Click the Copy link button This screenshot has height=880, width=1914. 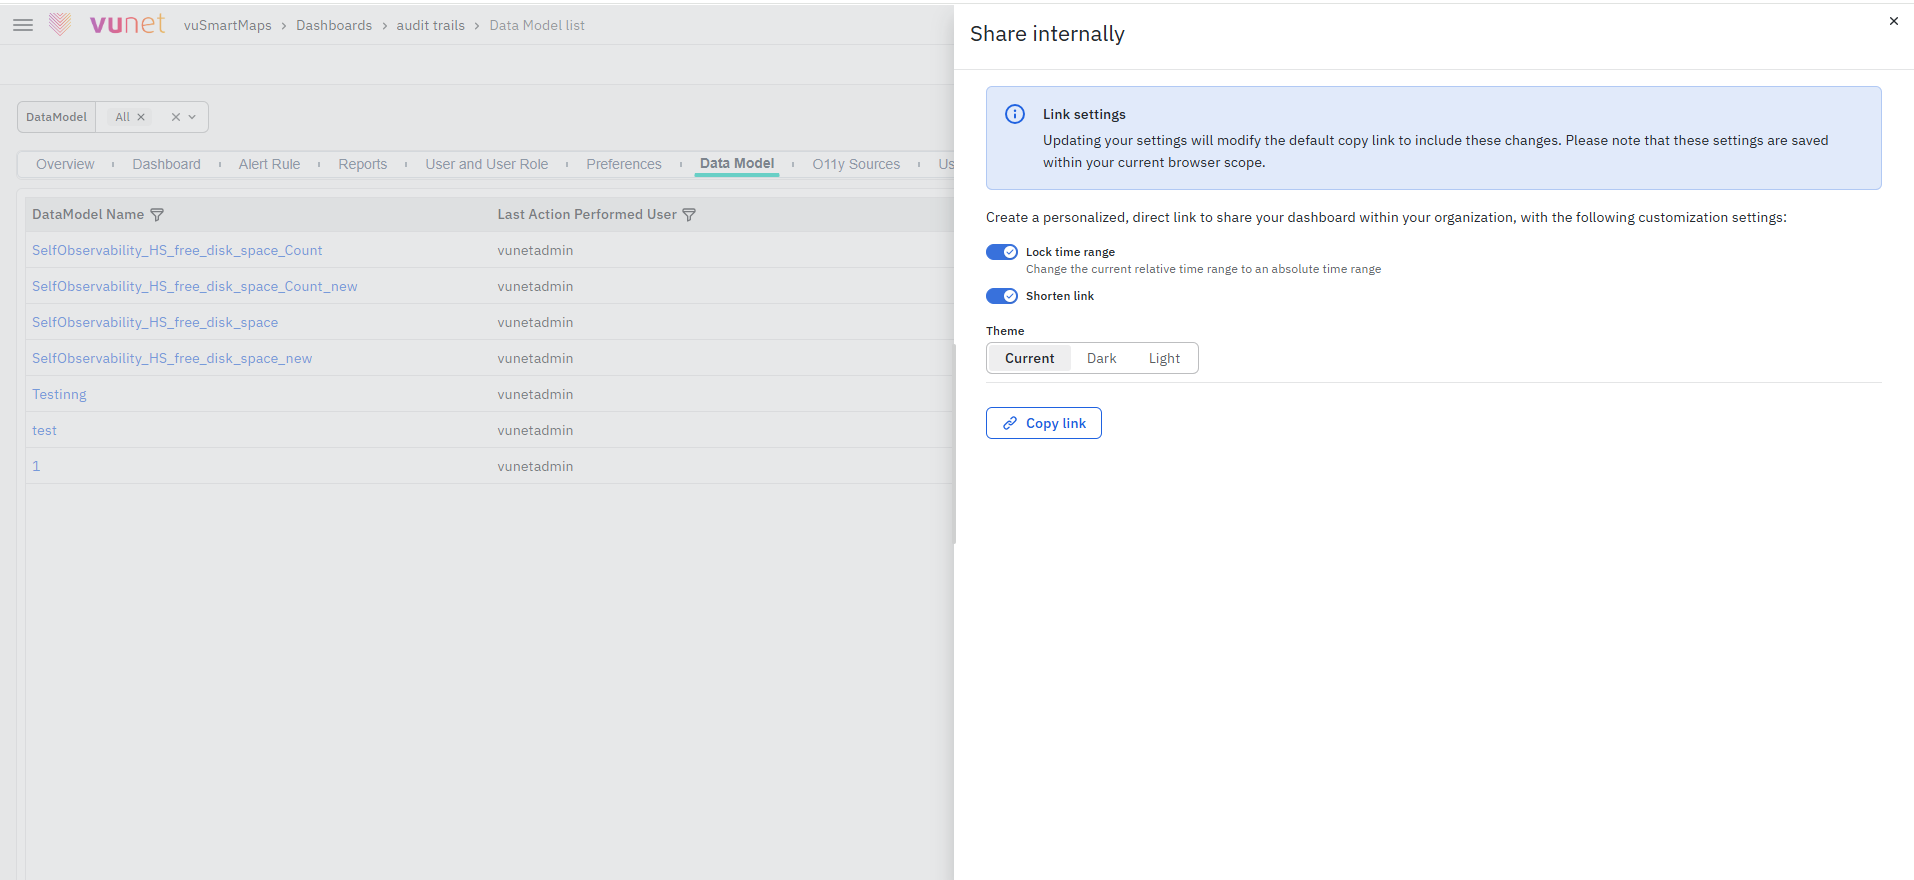coord(1044,423)
